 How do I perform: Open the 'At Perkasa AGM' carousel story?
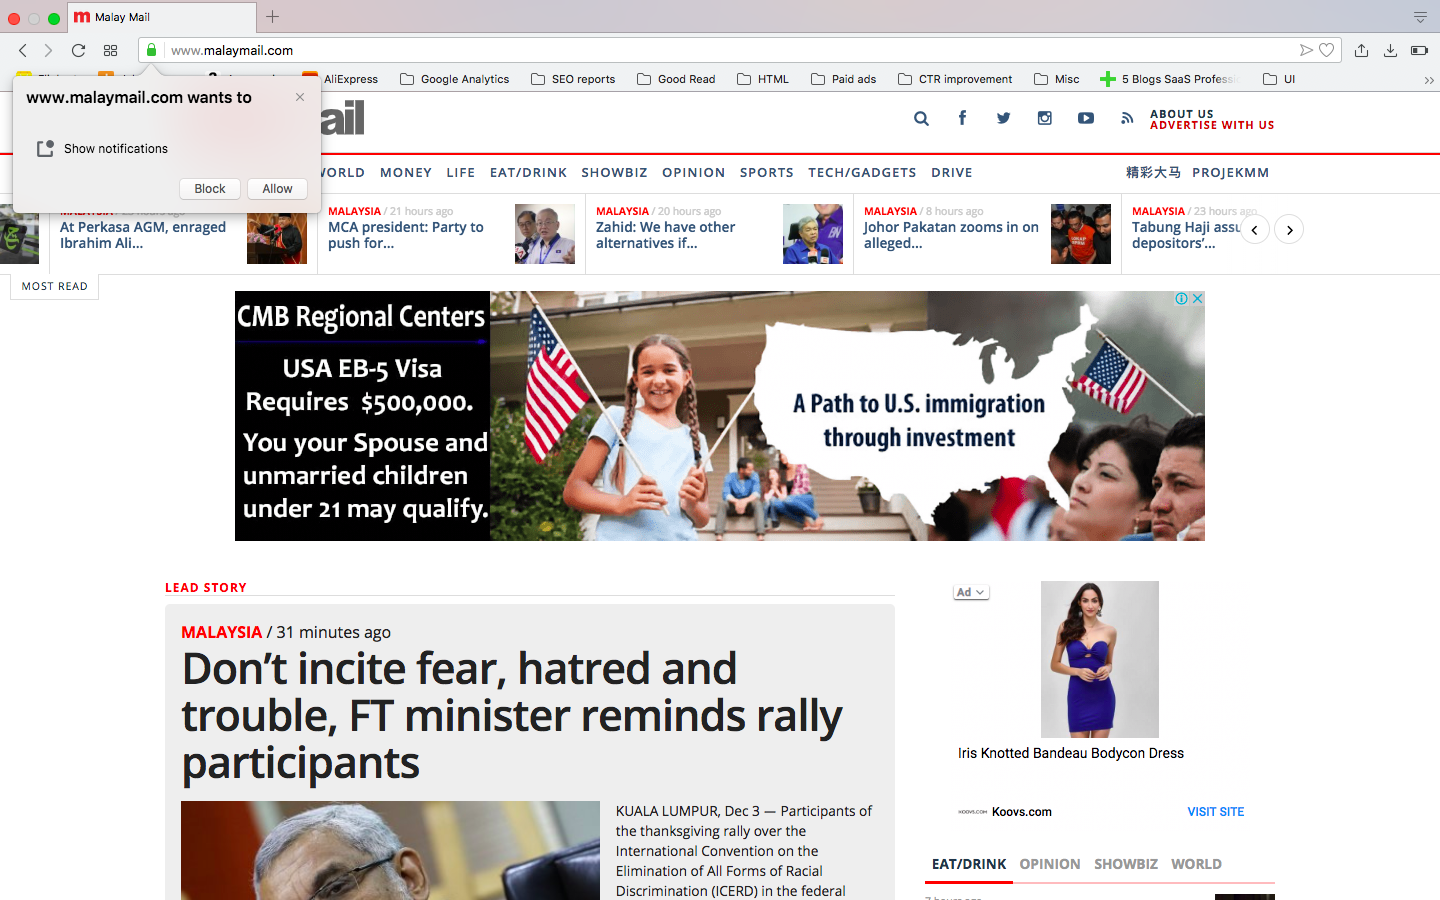(x=143, y=235)
